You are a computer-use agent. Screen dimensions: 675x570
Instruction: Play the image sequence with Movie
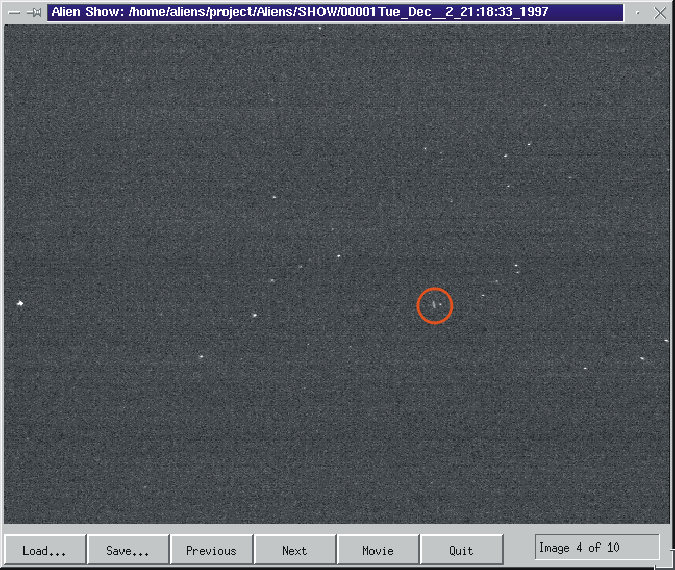(x=378, y=549)
